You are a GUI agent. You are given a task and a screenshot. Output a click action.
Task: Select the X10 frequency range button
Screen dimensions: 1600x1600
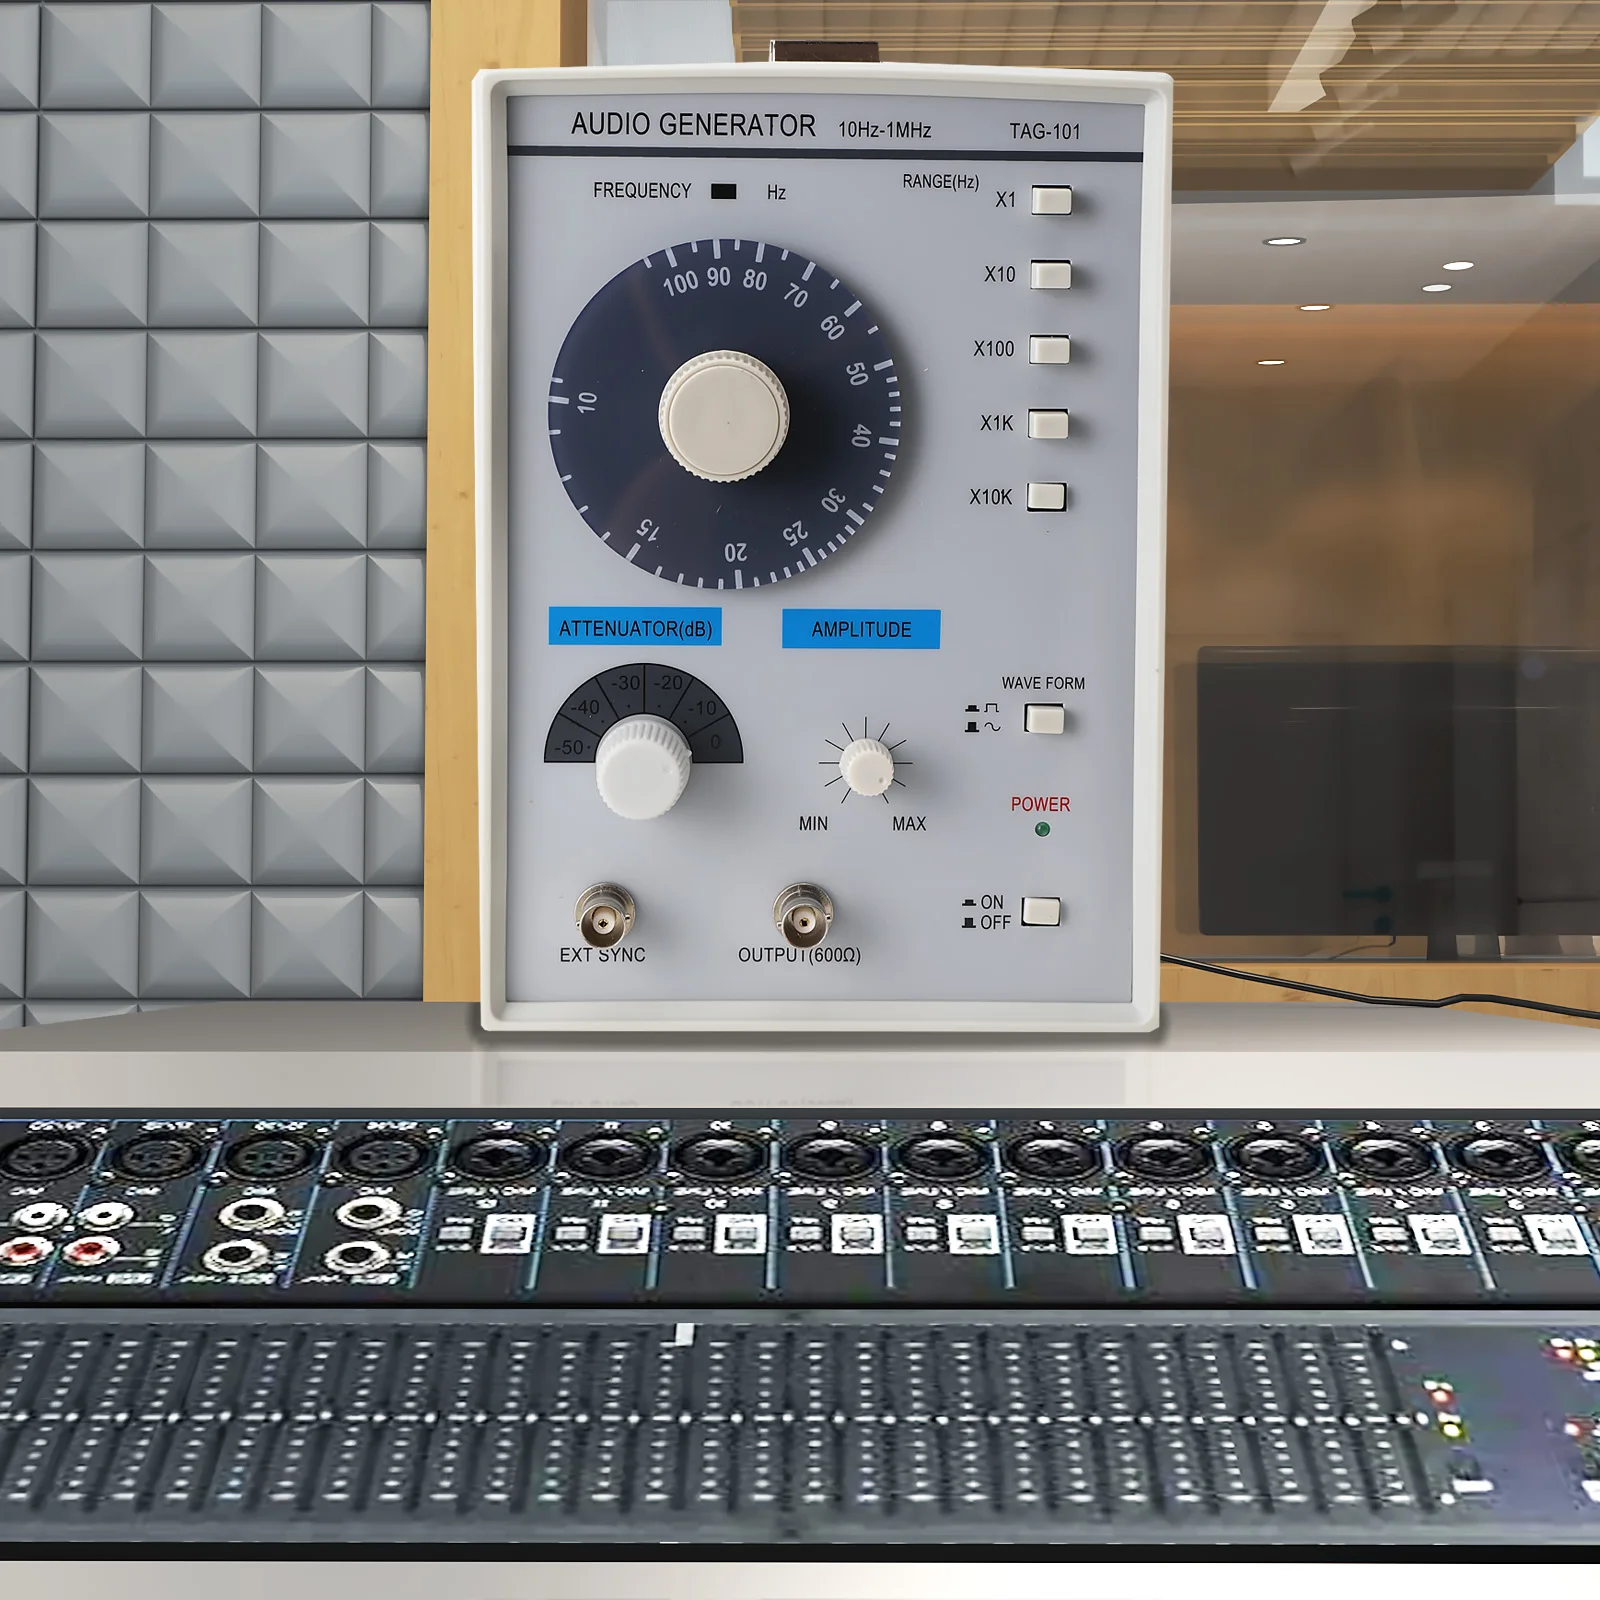1050,274
